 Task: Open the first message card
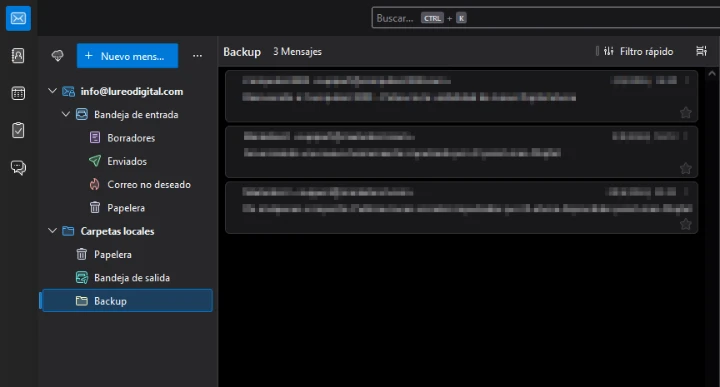point(461,96)
